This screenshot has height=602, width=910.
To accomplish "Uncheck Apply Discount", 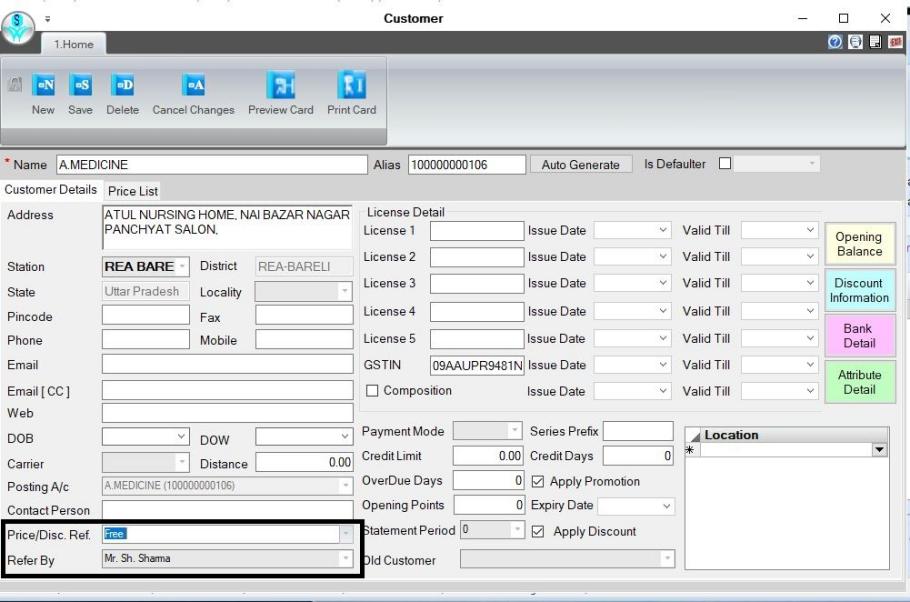I will pyautogui.click(x=538, y=531).
